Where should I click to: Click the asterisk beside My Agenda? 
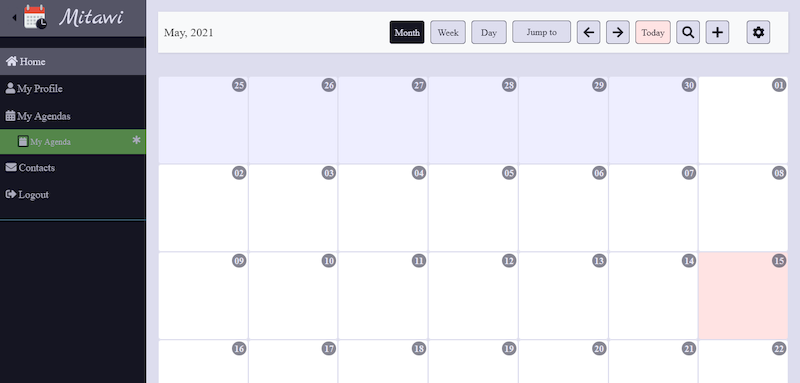pos(136,140)
